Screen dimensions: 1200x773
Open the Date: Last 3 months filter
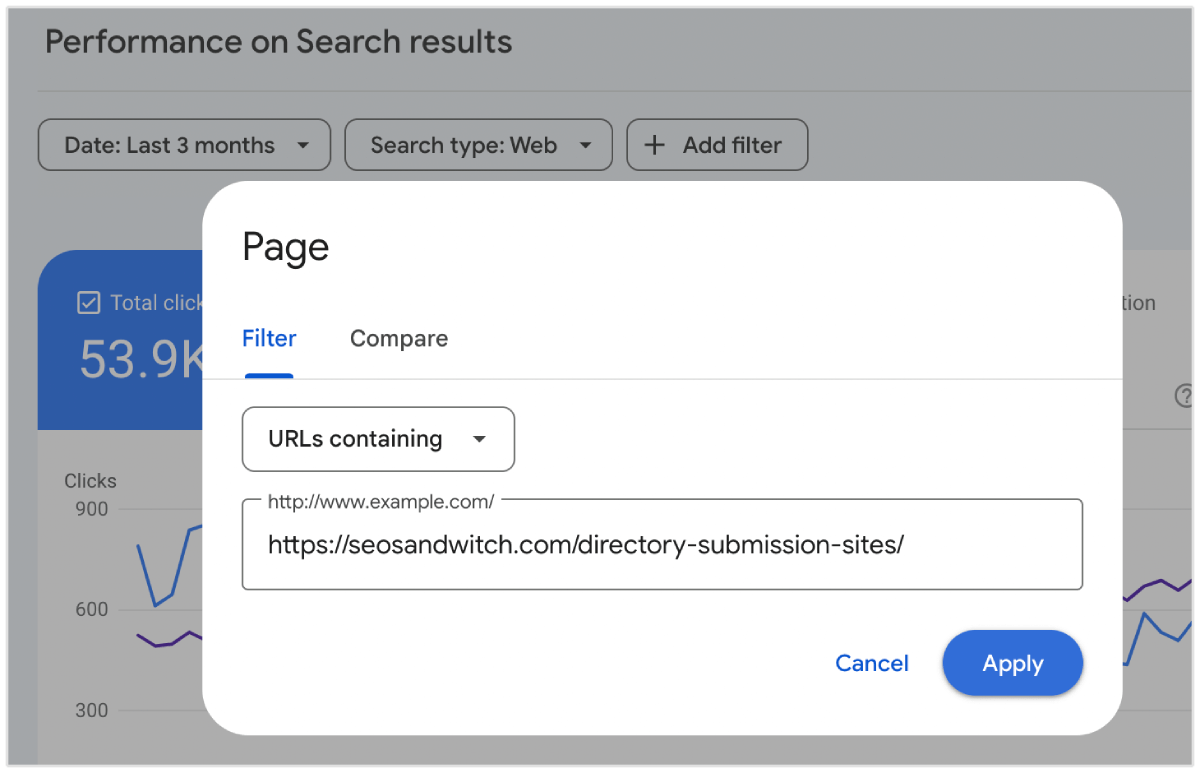170,146
